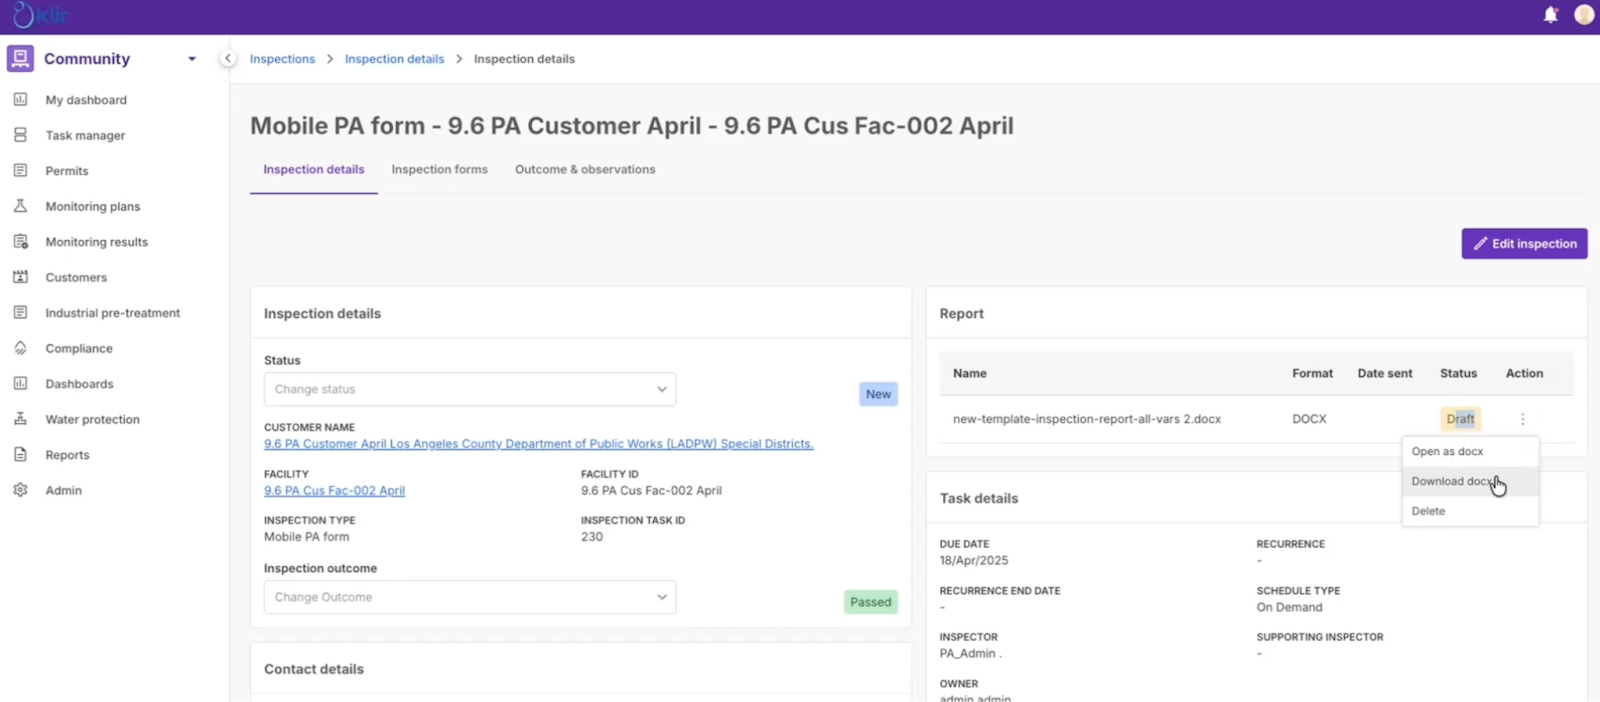Click the three-dot action icon for report
Image resolution: width=1600 pixels, height=702 pixels.
pos(1522,419)
